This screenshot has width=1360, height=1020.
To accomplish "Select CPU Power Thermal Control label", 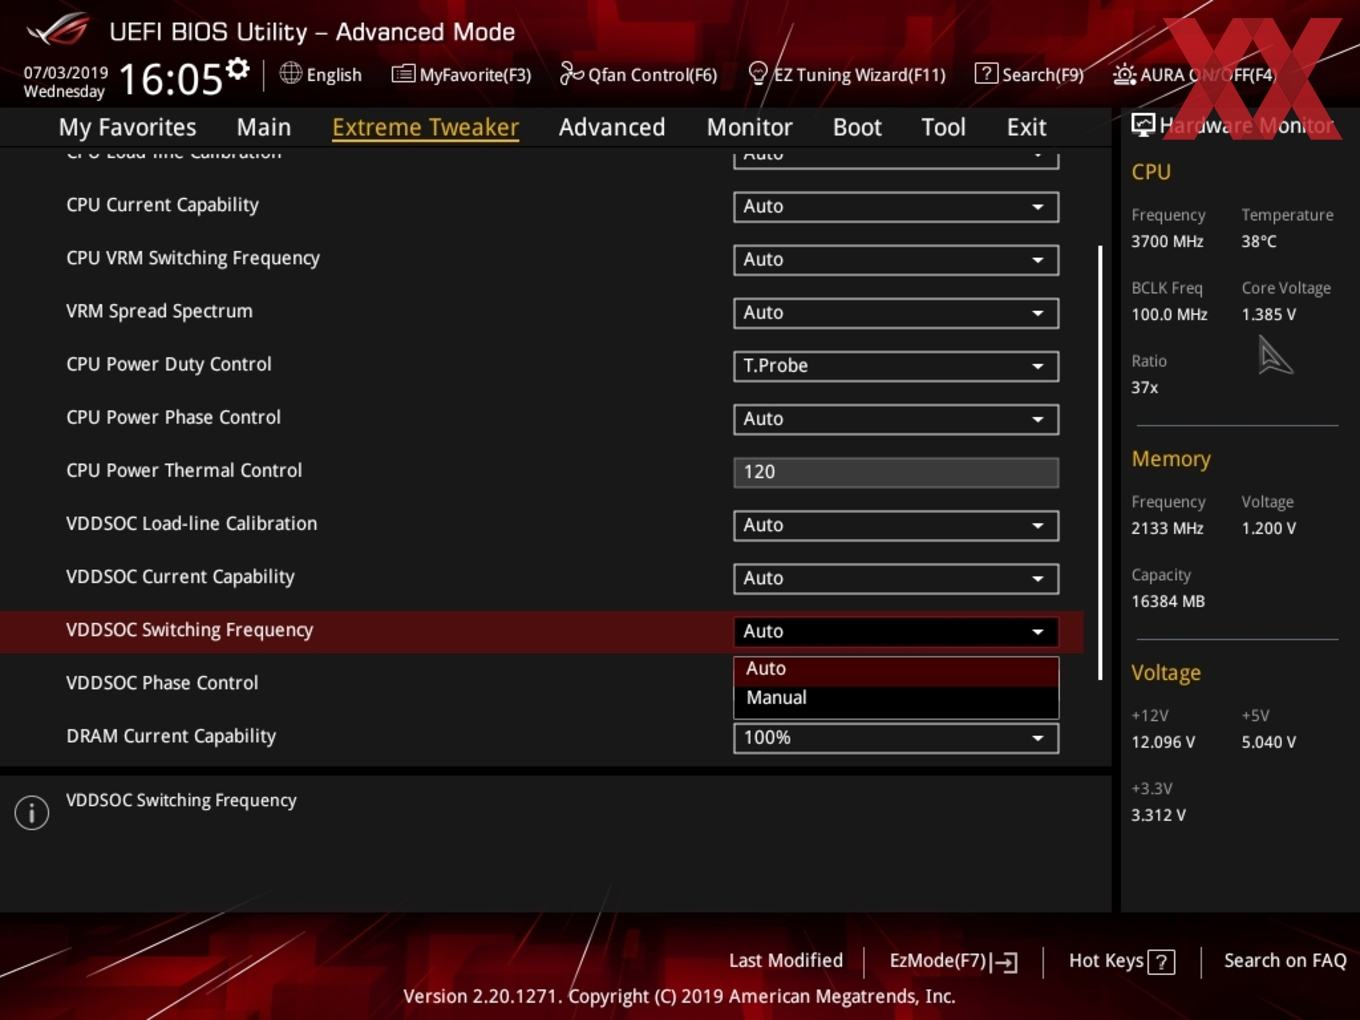I will pyautogui.click(x=184, y=470).
